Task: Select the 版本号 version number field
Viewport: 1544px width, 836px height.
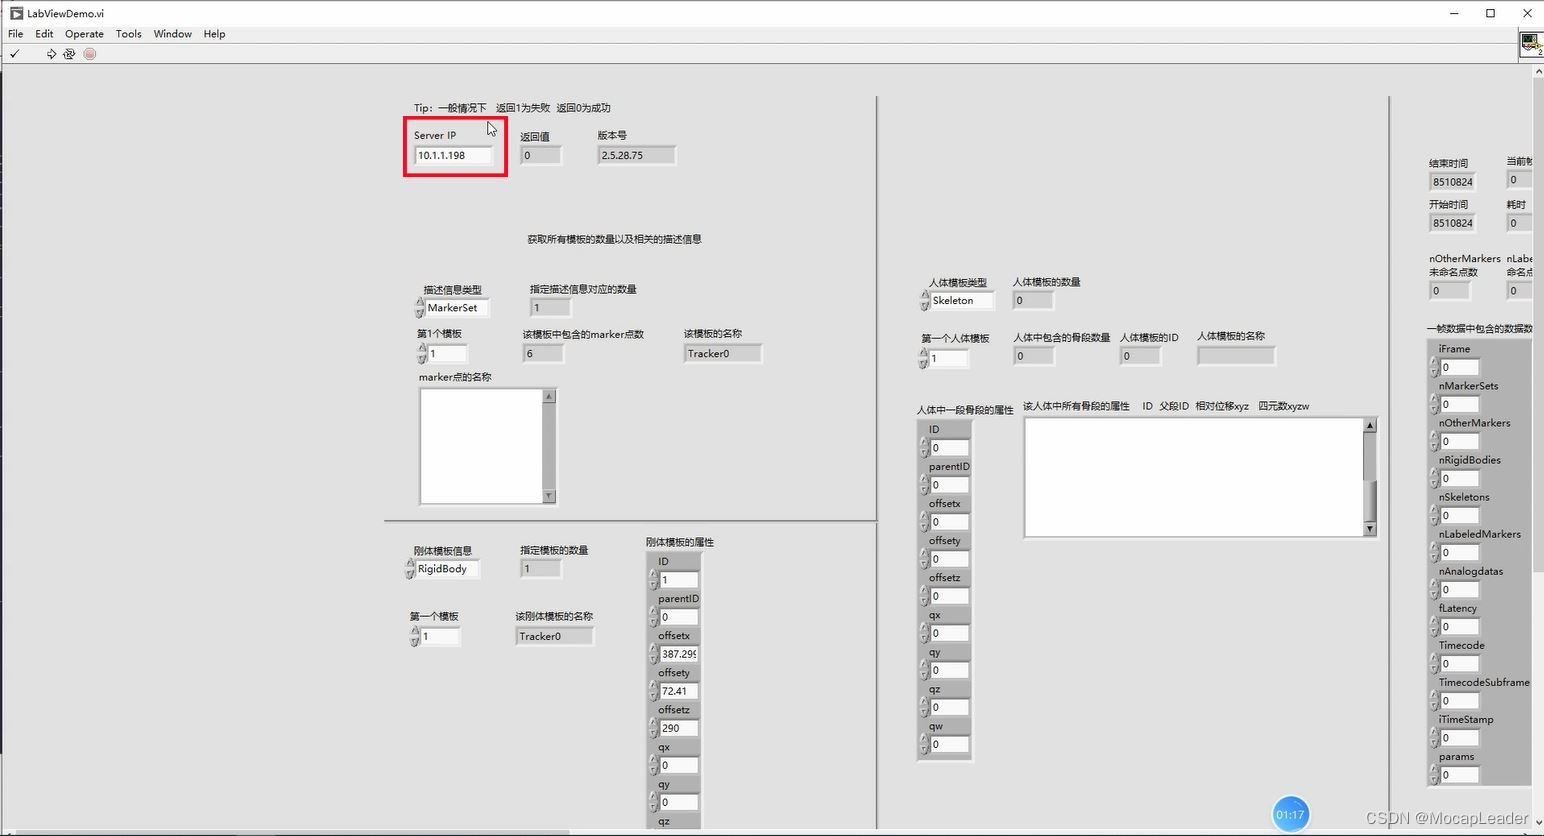Action: (x=636, y=155)
